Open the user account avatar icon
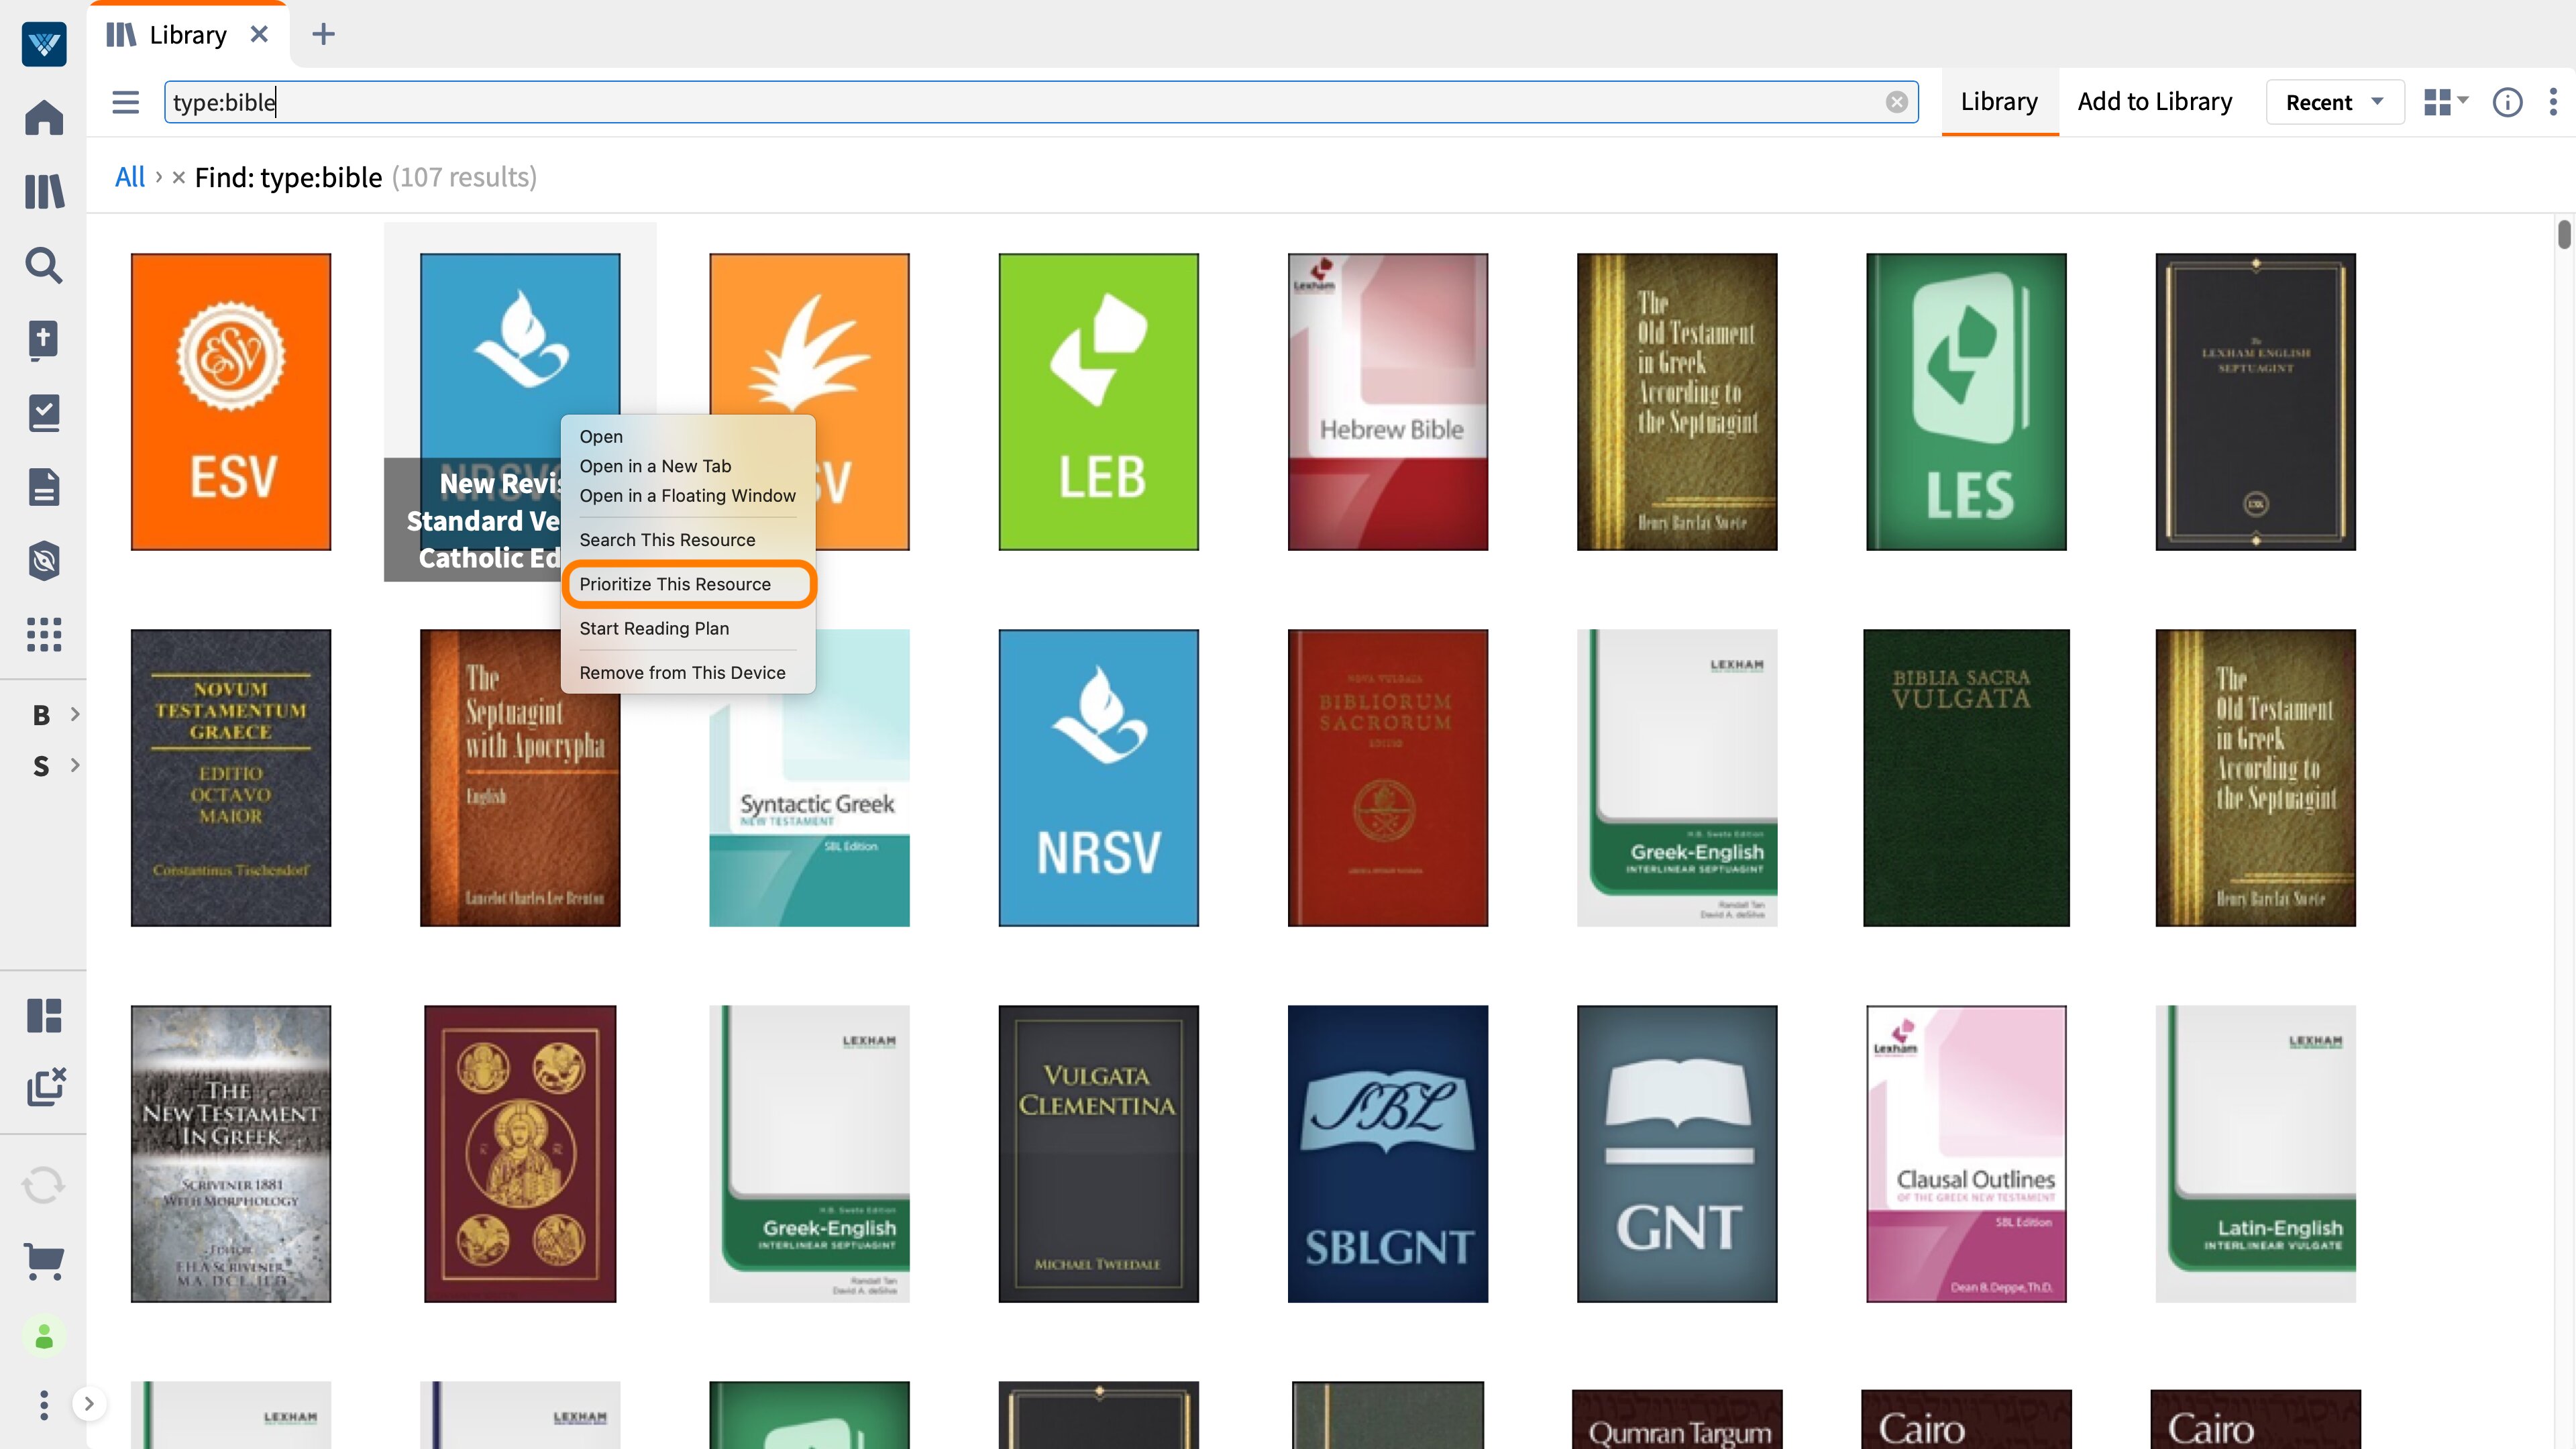This screenshot has width=2576, height=1449. click(43, 1337)
